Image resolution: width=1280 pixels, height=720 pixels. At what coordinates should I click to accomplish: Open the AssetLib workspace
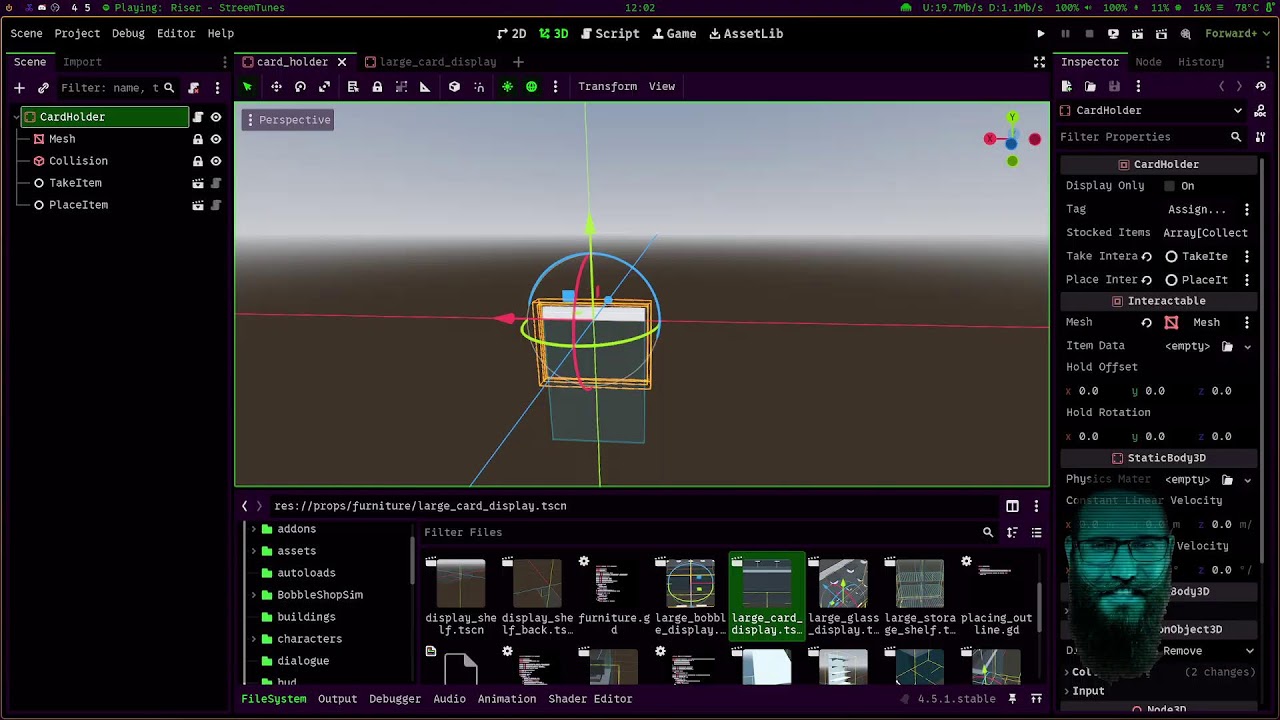[746, 34]
